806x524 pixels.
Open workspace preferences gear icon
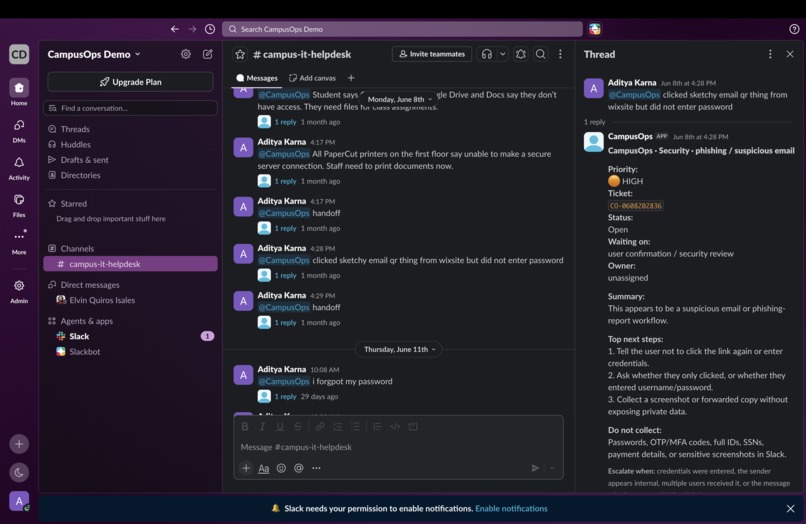pos(186,54)
